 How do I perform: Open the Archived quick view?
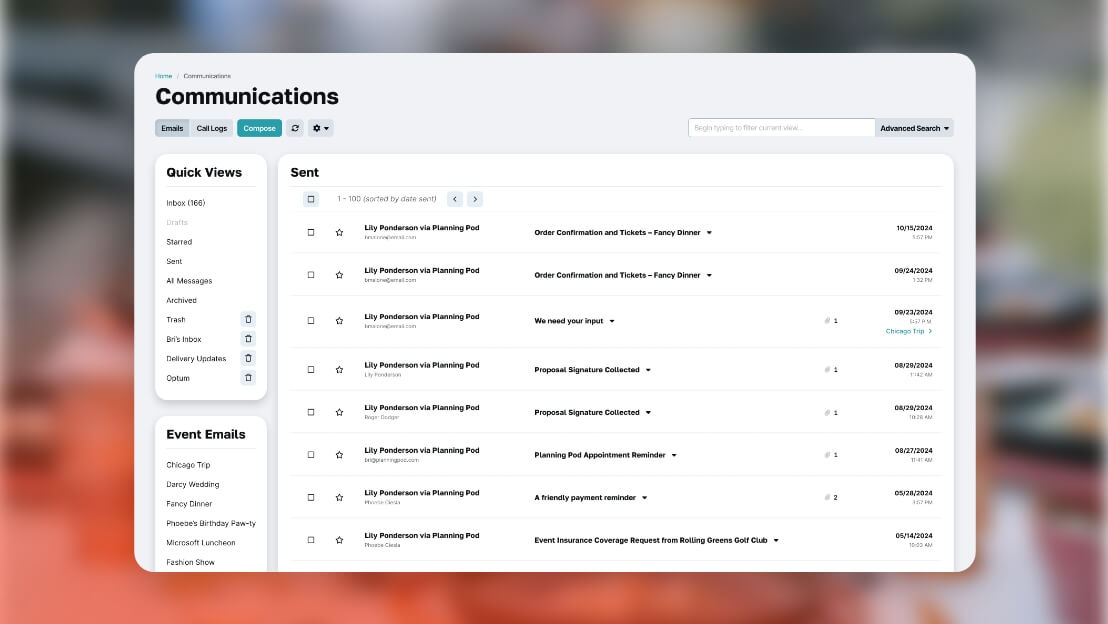pyautogui.click(x=182, y=300)
